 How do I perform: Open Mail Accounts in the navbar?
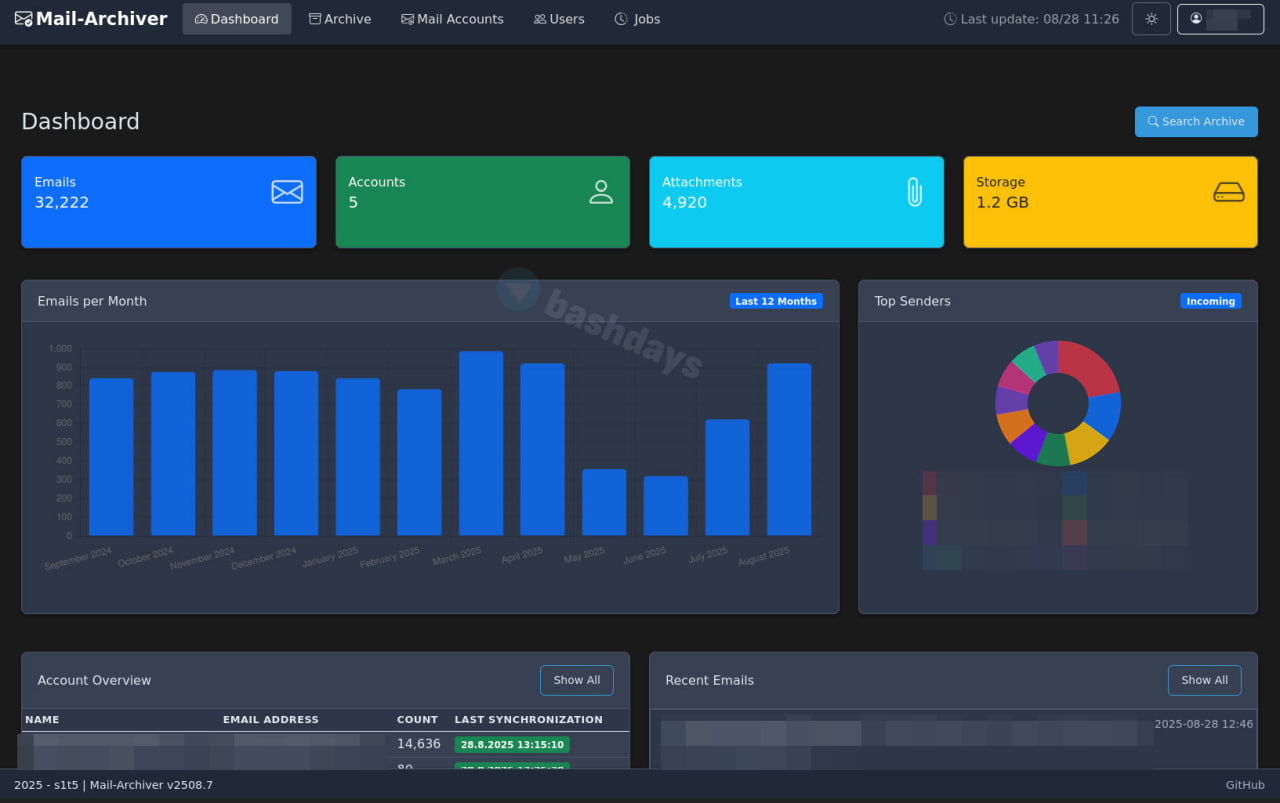click(x=452, y=19)
